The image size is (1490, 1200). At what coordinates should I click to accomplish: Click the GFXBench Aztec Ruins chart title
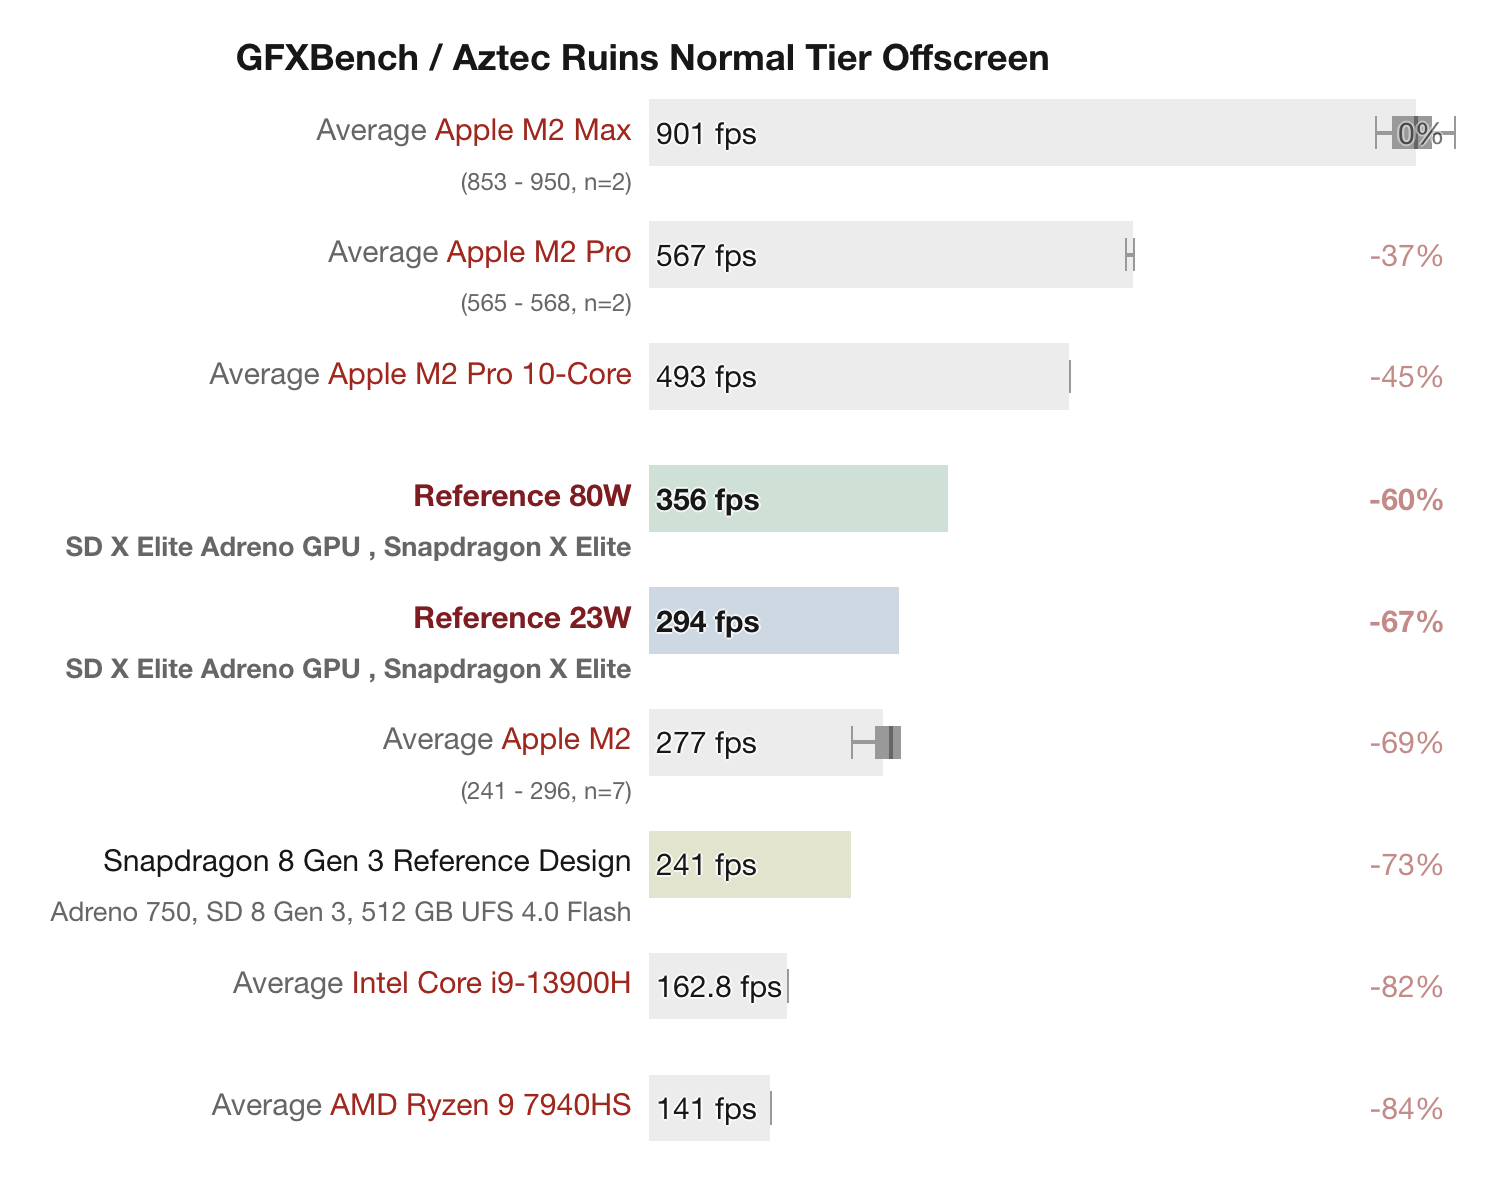click(643, 58)
